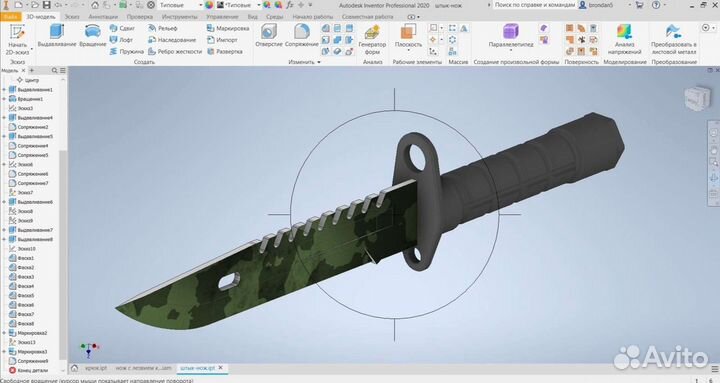Open a file from quick access toolbar
The height and width of the screenshot is (383, 720).
(35, 5)
